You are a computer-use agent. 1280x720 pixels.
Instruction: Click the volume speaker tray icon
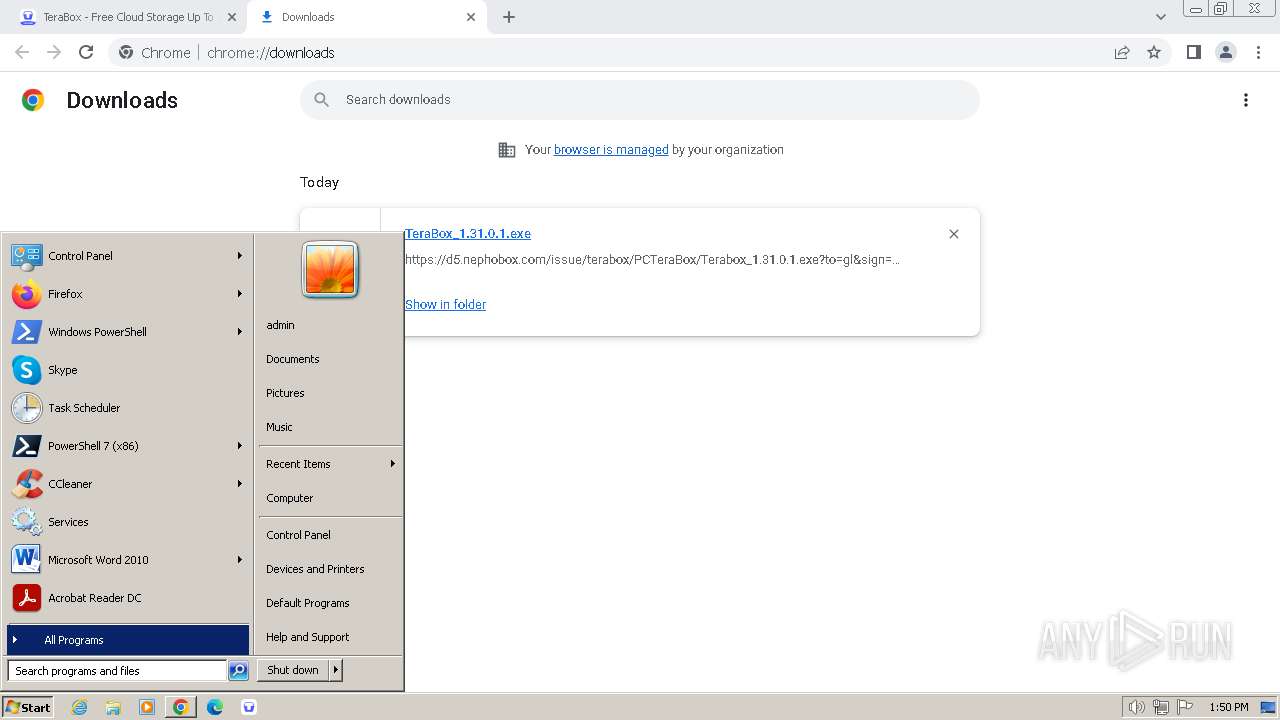point(1136,707)
